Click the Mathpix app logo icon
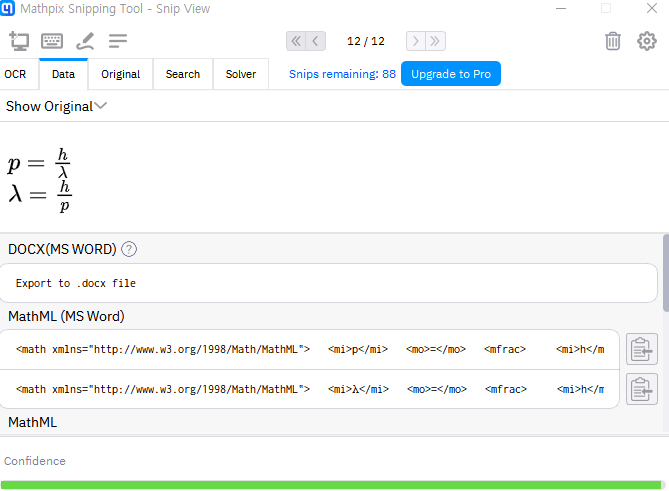The image size is (669, 491). 7,8
